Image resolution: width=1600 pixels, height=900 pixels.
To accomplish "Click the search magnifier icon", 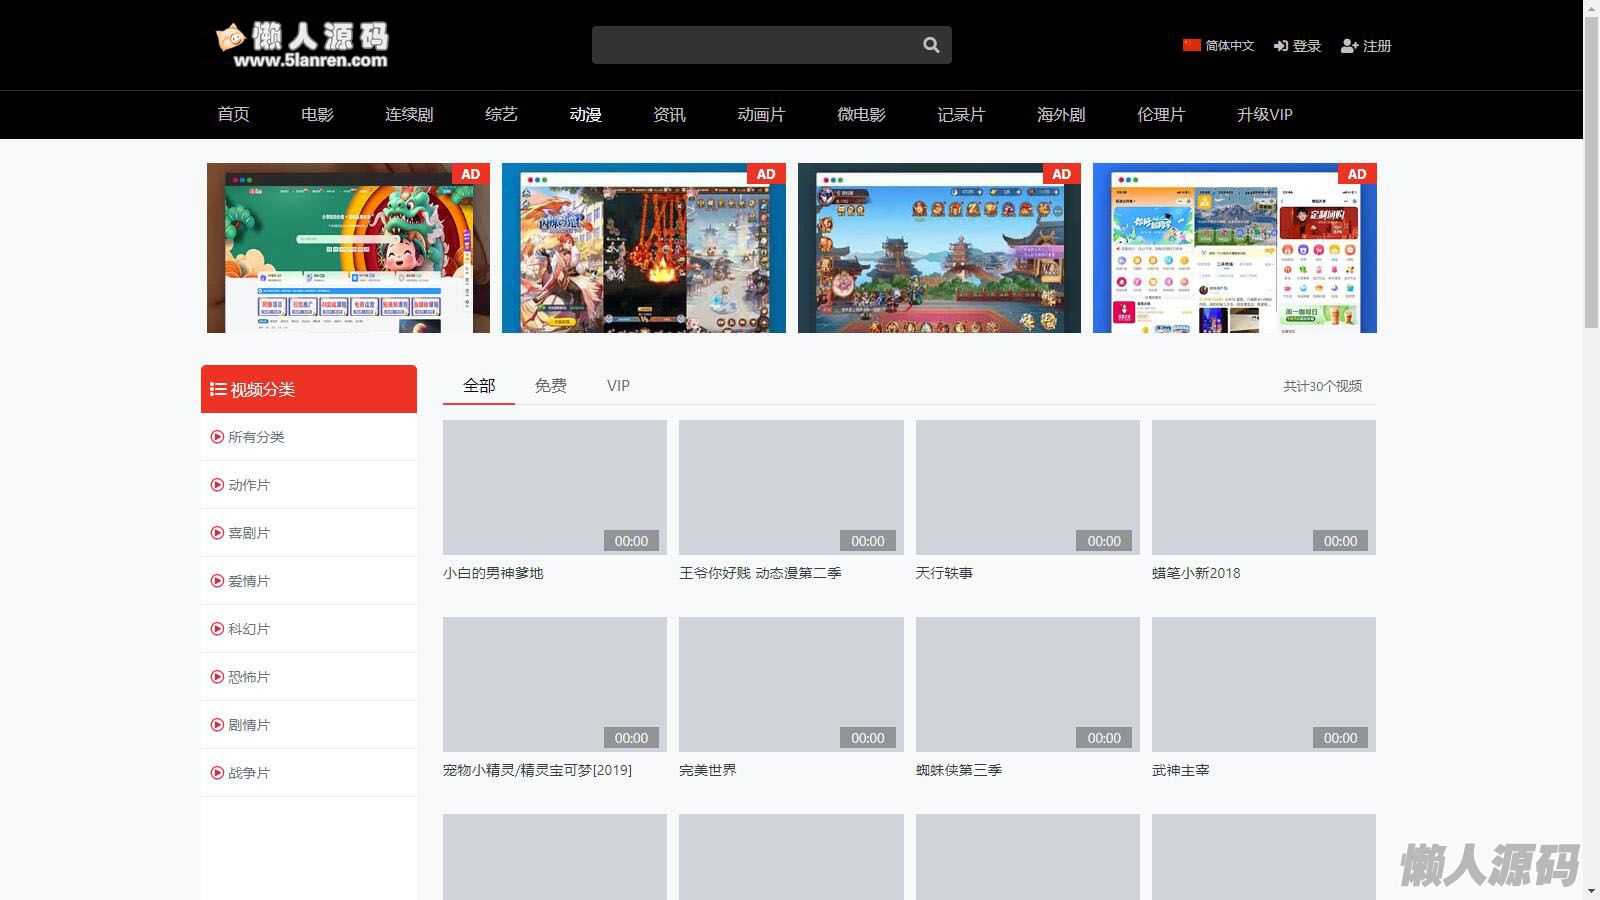I will click(931, 45).
